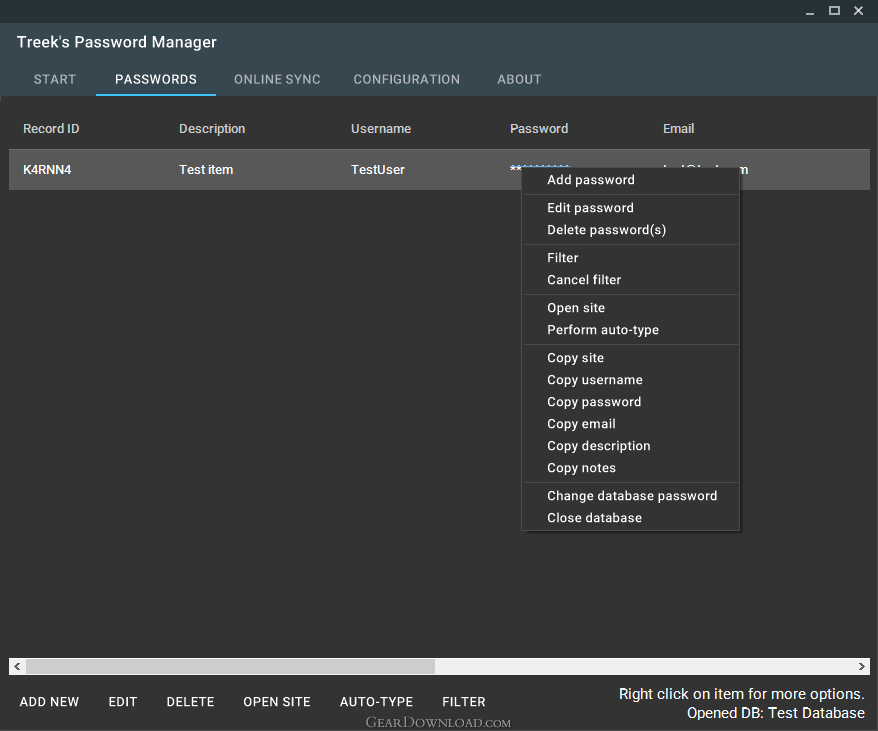Choose Change database password entry
878x731 pixels.
click(631, 496)
